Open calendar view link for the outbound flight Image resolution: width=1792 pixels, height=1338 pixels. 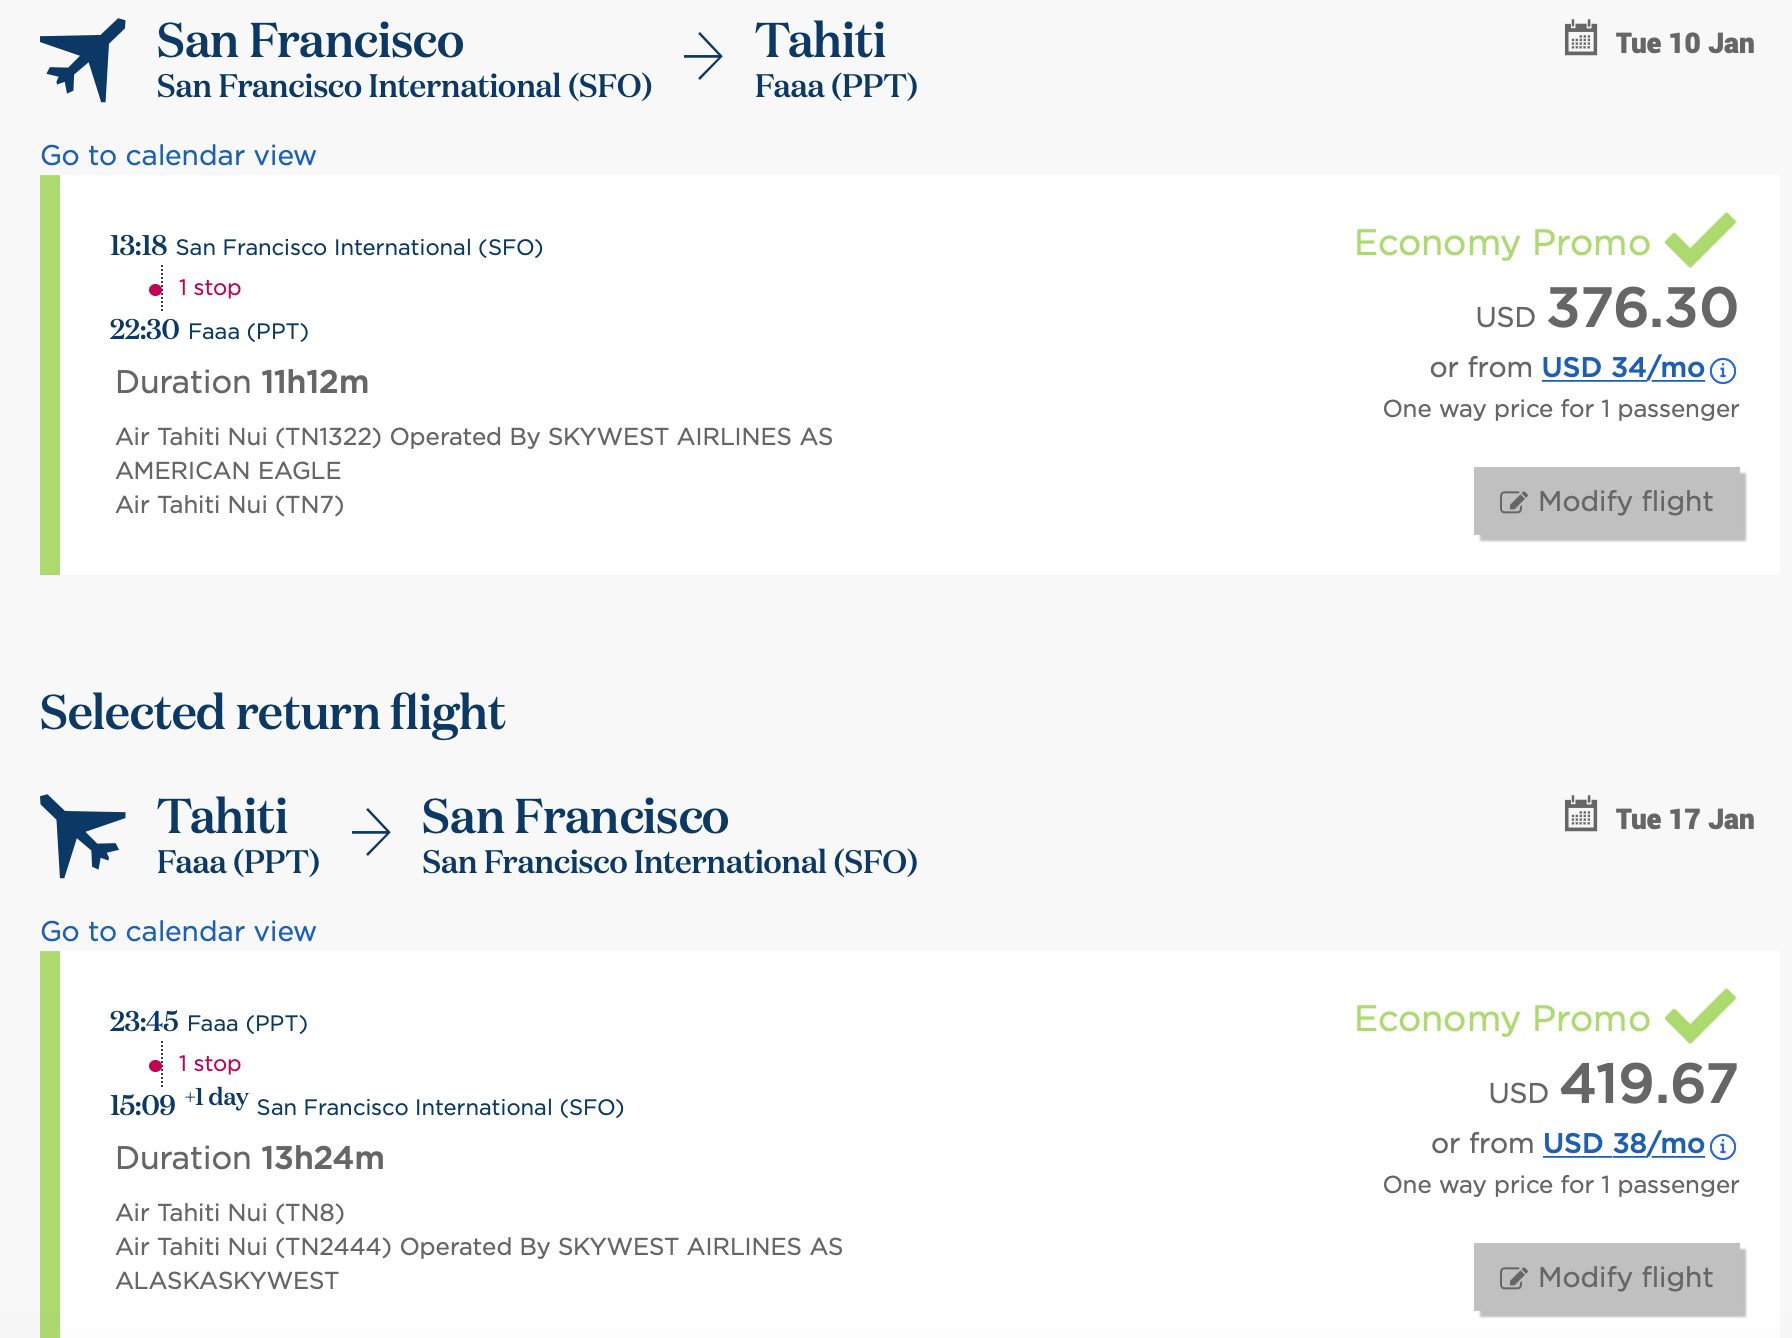pos(178,156)
